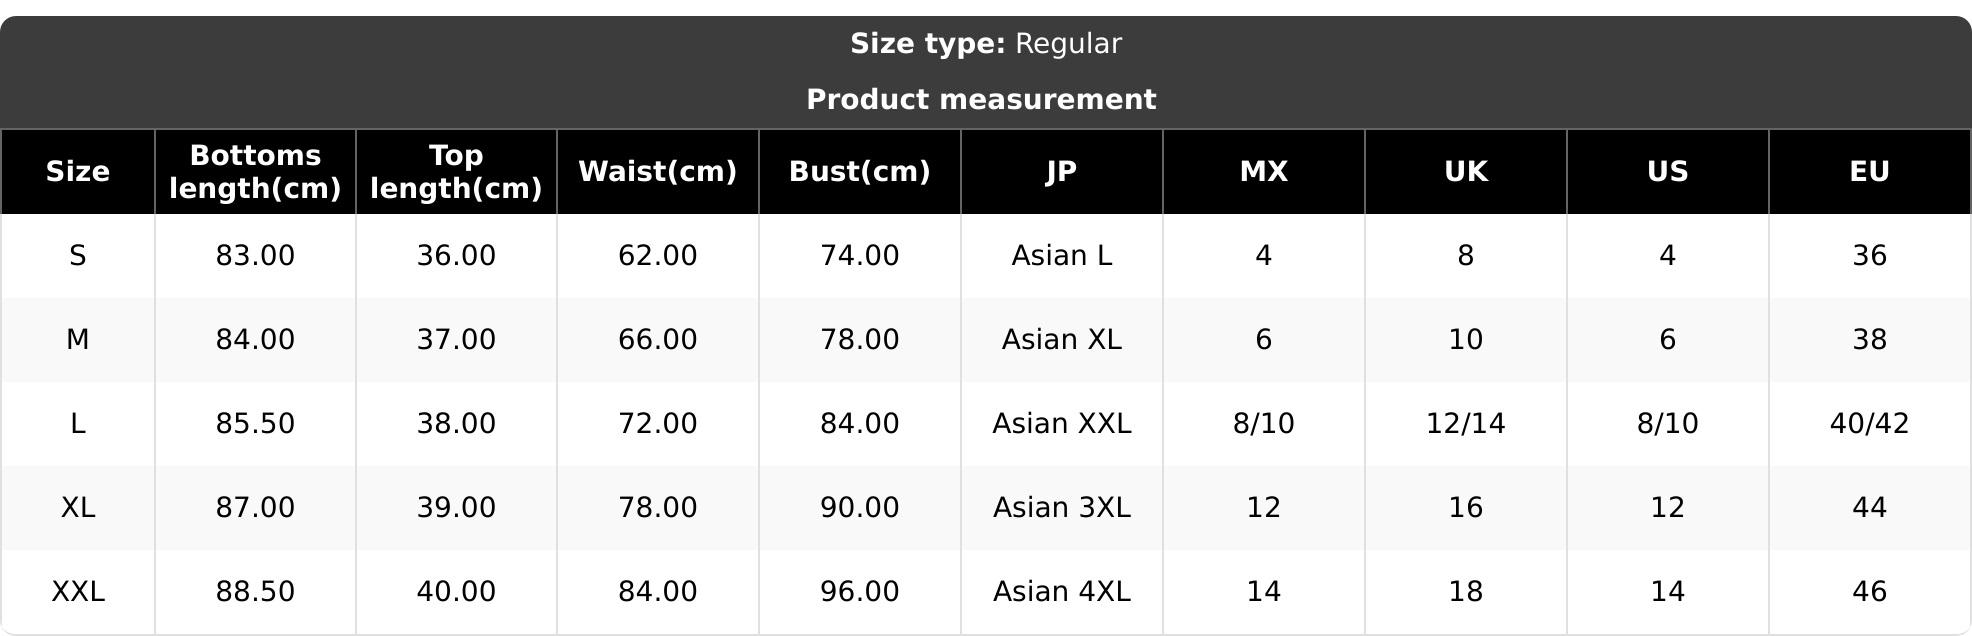Select the S size row label
The height and width of the screenshot is (636, 1972).
[x=78, y=256]
